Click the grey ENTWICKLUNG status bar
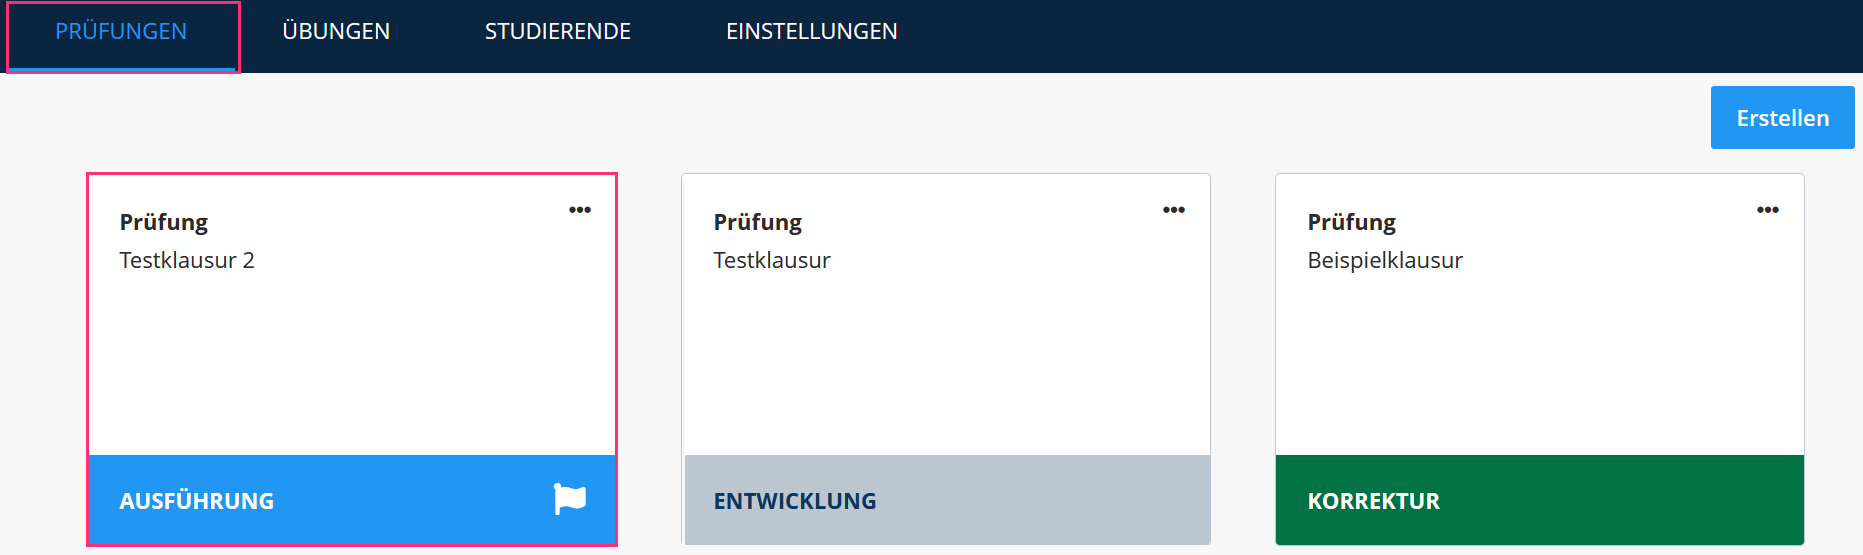 [x=946, y=500]
